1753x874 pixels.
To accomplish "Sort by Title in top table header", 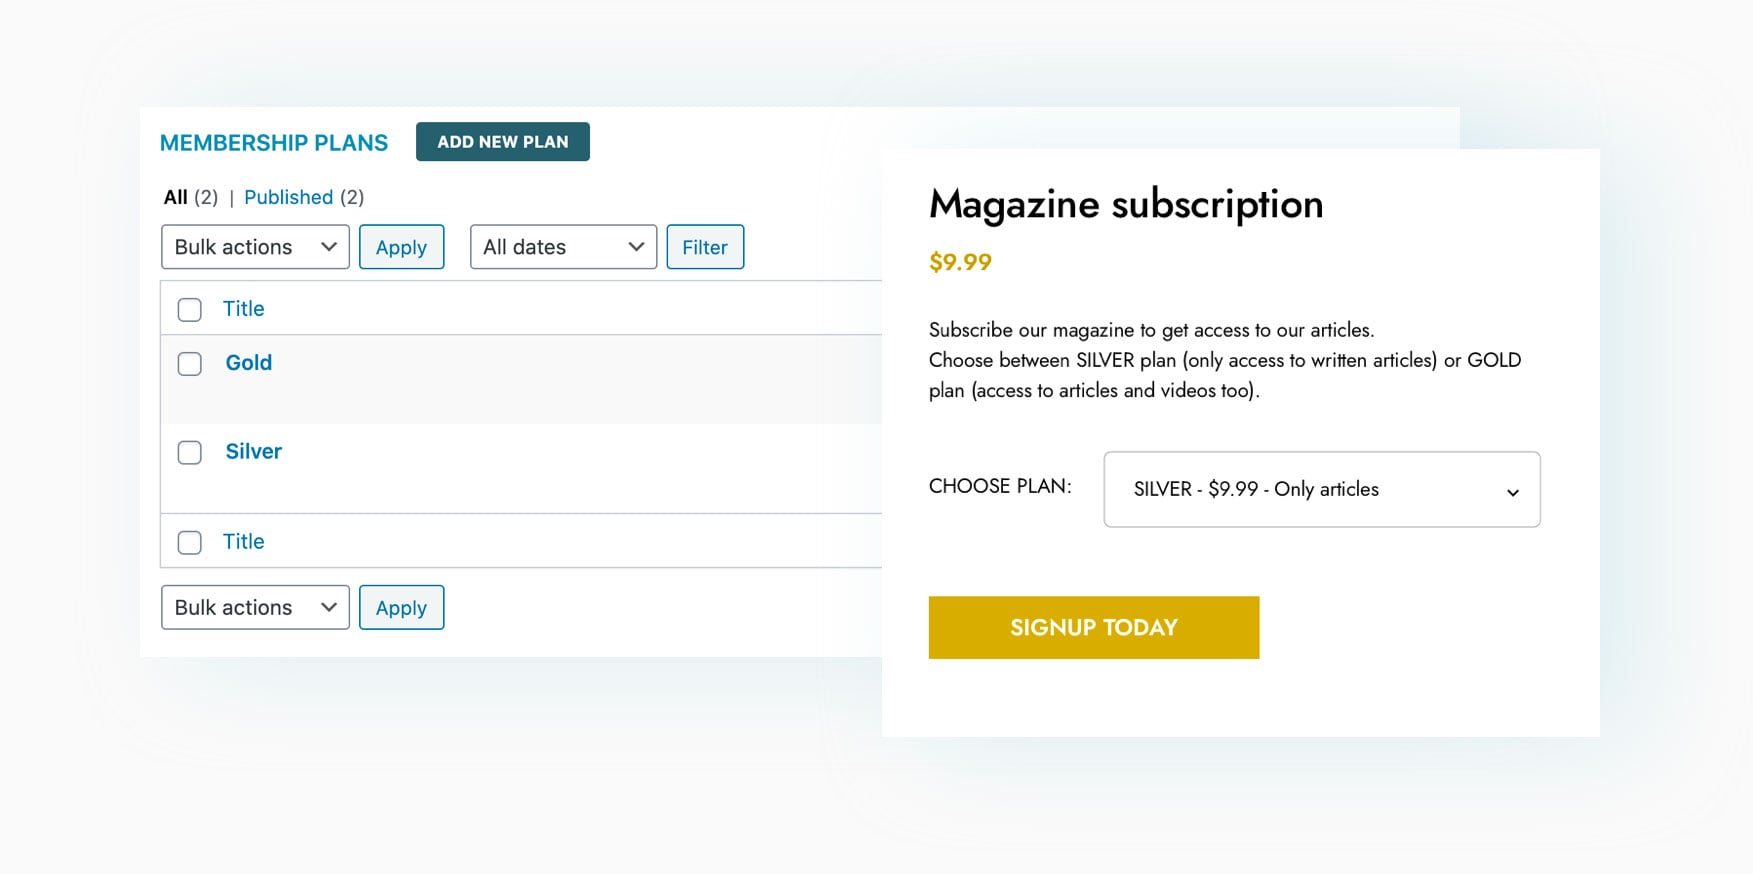I will click(243, 309).
